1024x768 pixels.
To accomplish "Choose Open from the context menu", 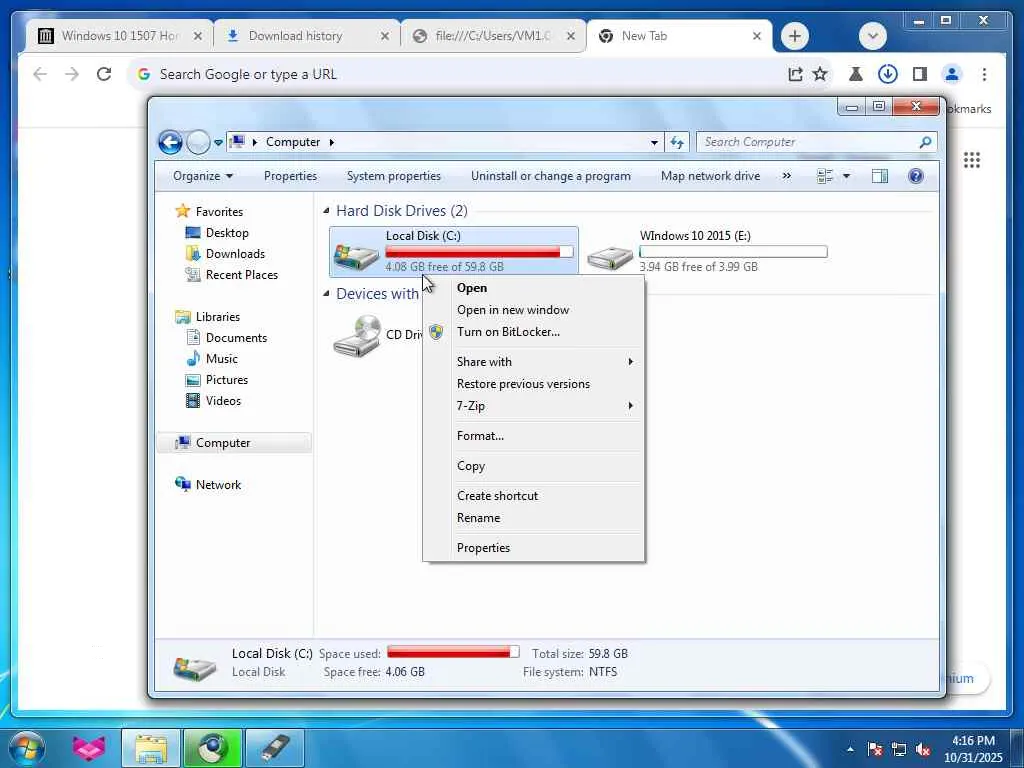I will pyautogui.click(x=534, y=288).
